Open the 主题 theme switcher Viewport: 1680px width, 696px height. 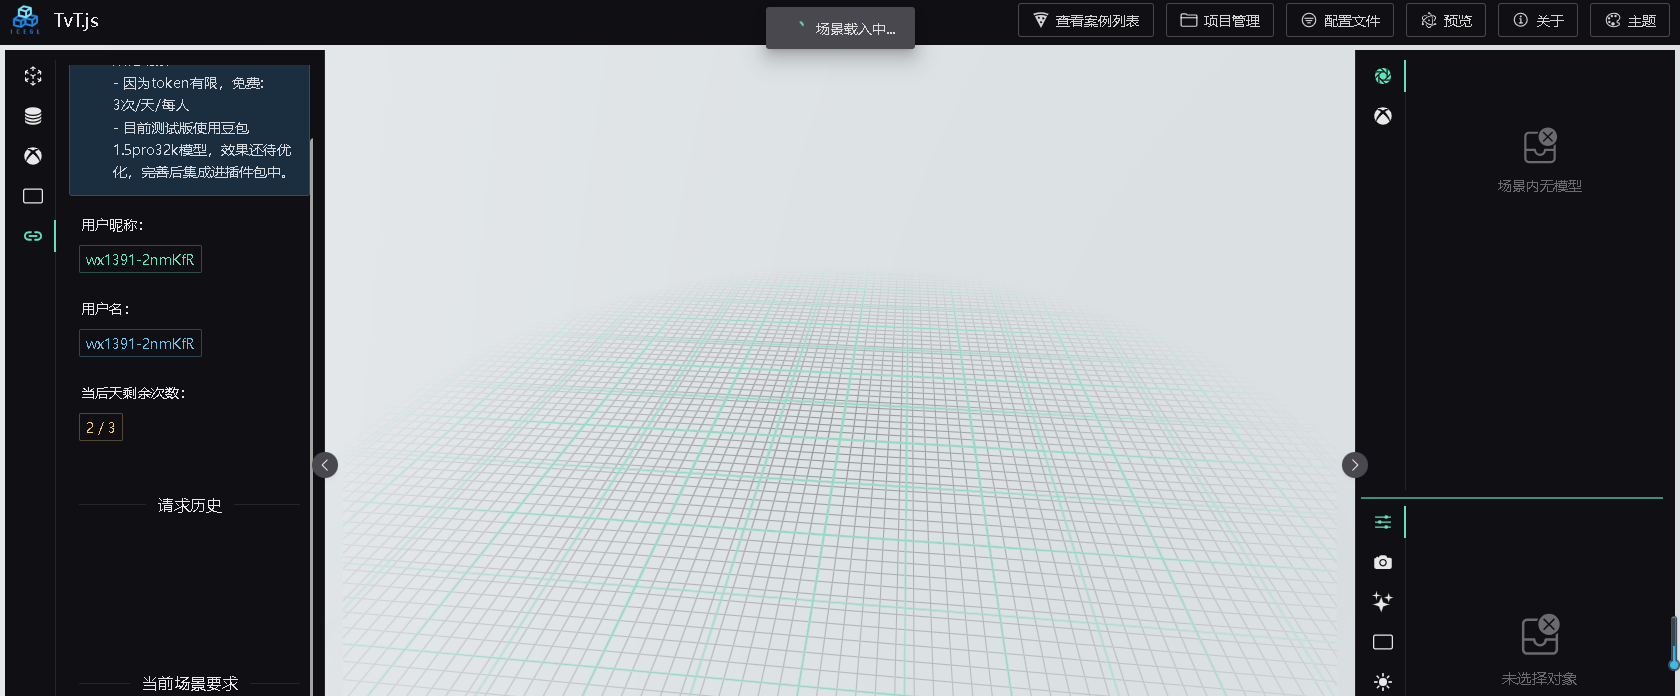(1630, 20)
